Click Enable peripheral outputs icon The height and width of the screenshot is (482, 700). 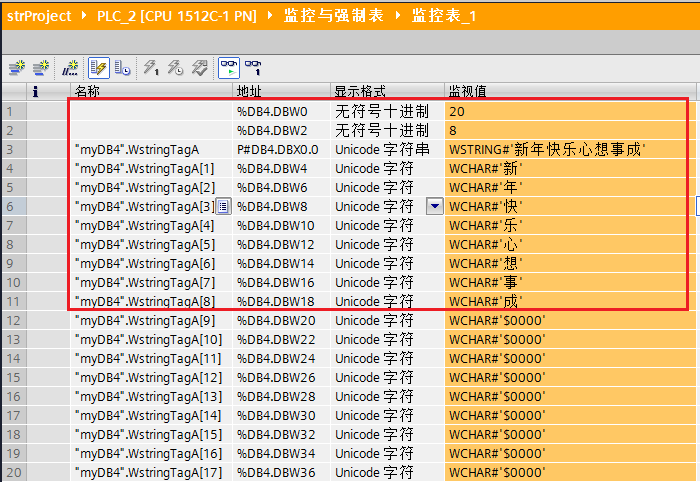200,68
